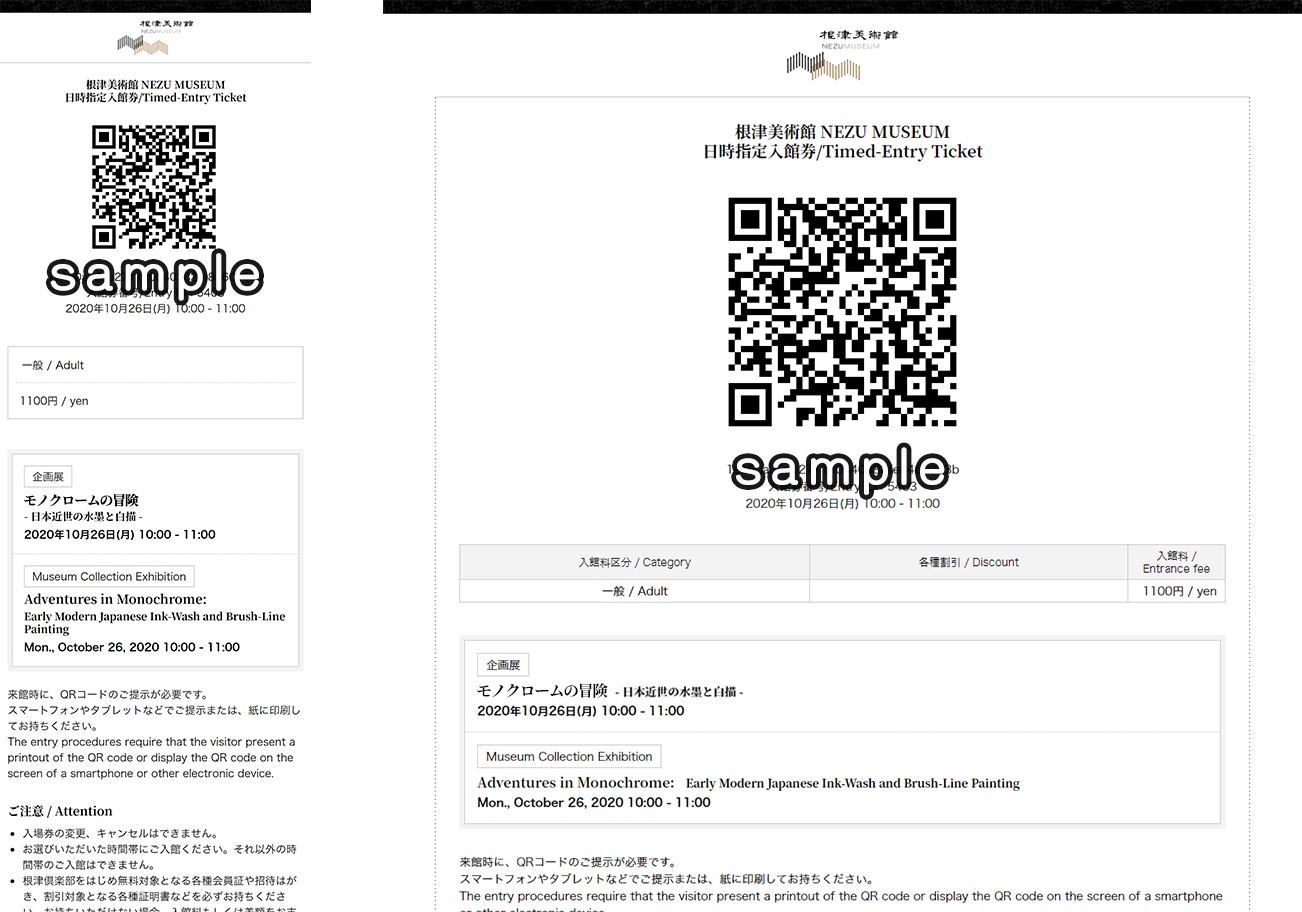Click 1100円 / yen cell in desktop table

coord(1176,591)
